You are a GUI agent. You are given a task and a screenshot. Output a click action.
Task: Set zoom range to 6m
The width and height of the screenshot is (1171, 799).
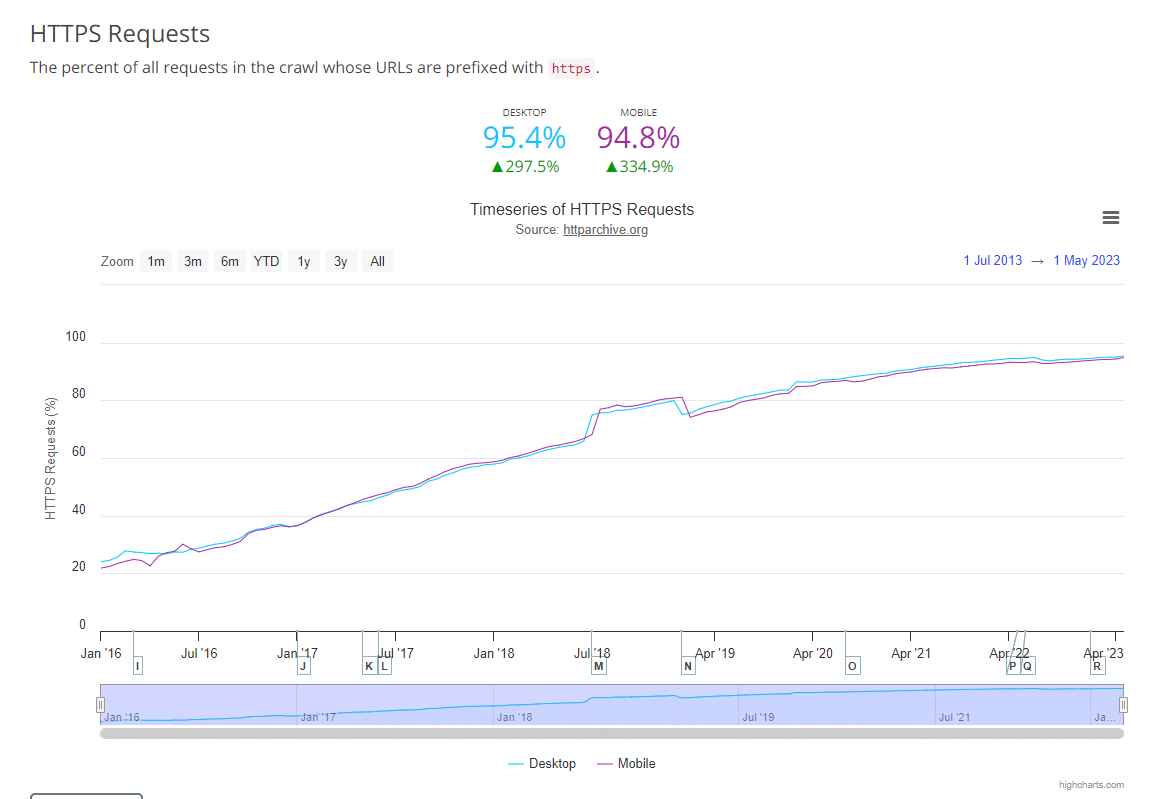230,261
